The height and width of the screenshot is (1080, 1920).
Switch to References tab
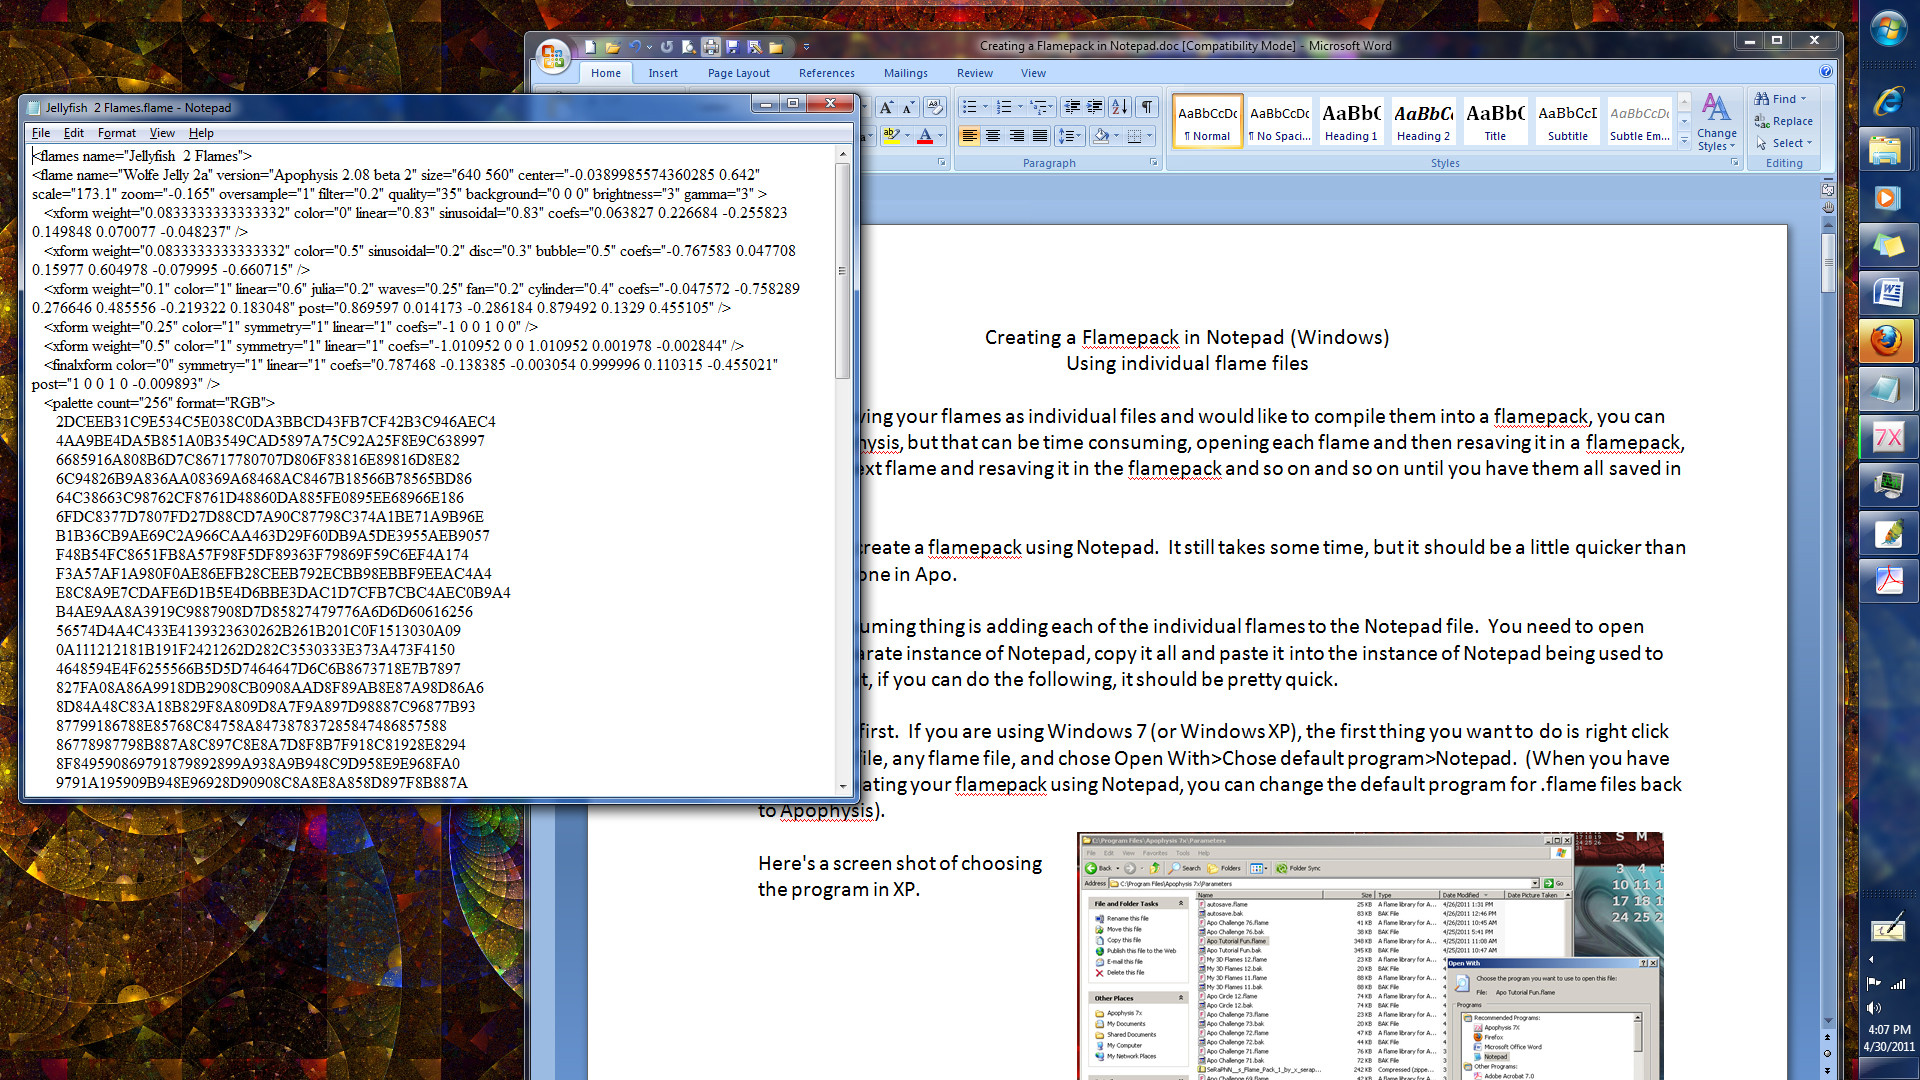[x=826, y=73]
